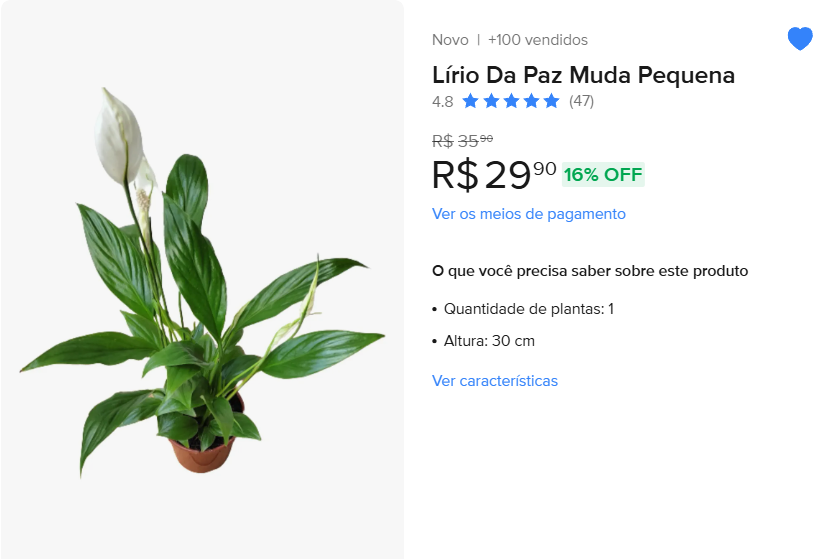Click 'O que você precisa saber' heading
The width and height of the screenshot is (833, 559).
click(589, 271)
